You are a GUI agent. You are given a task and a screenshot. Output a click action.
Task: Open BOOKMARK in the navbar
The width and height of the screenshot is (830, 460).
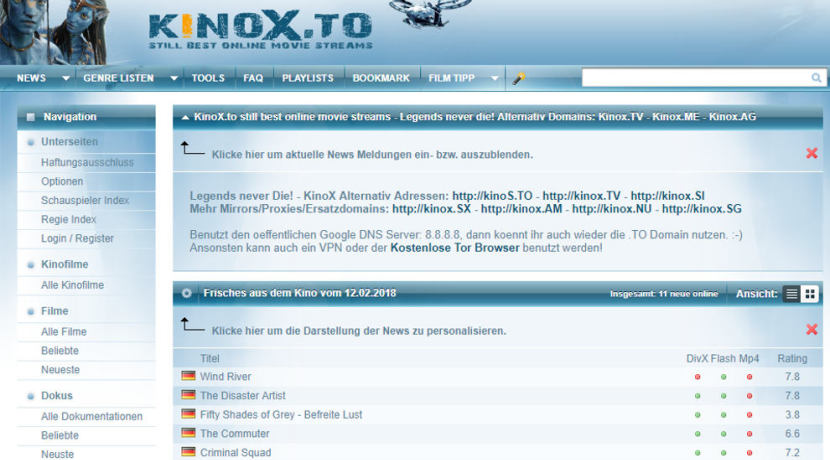coord(381,78)
